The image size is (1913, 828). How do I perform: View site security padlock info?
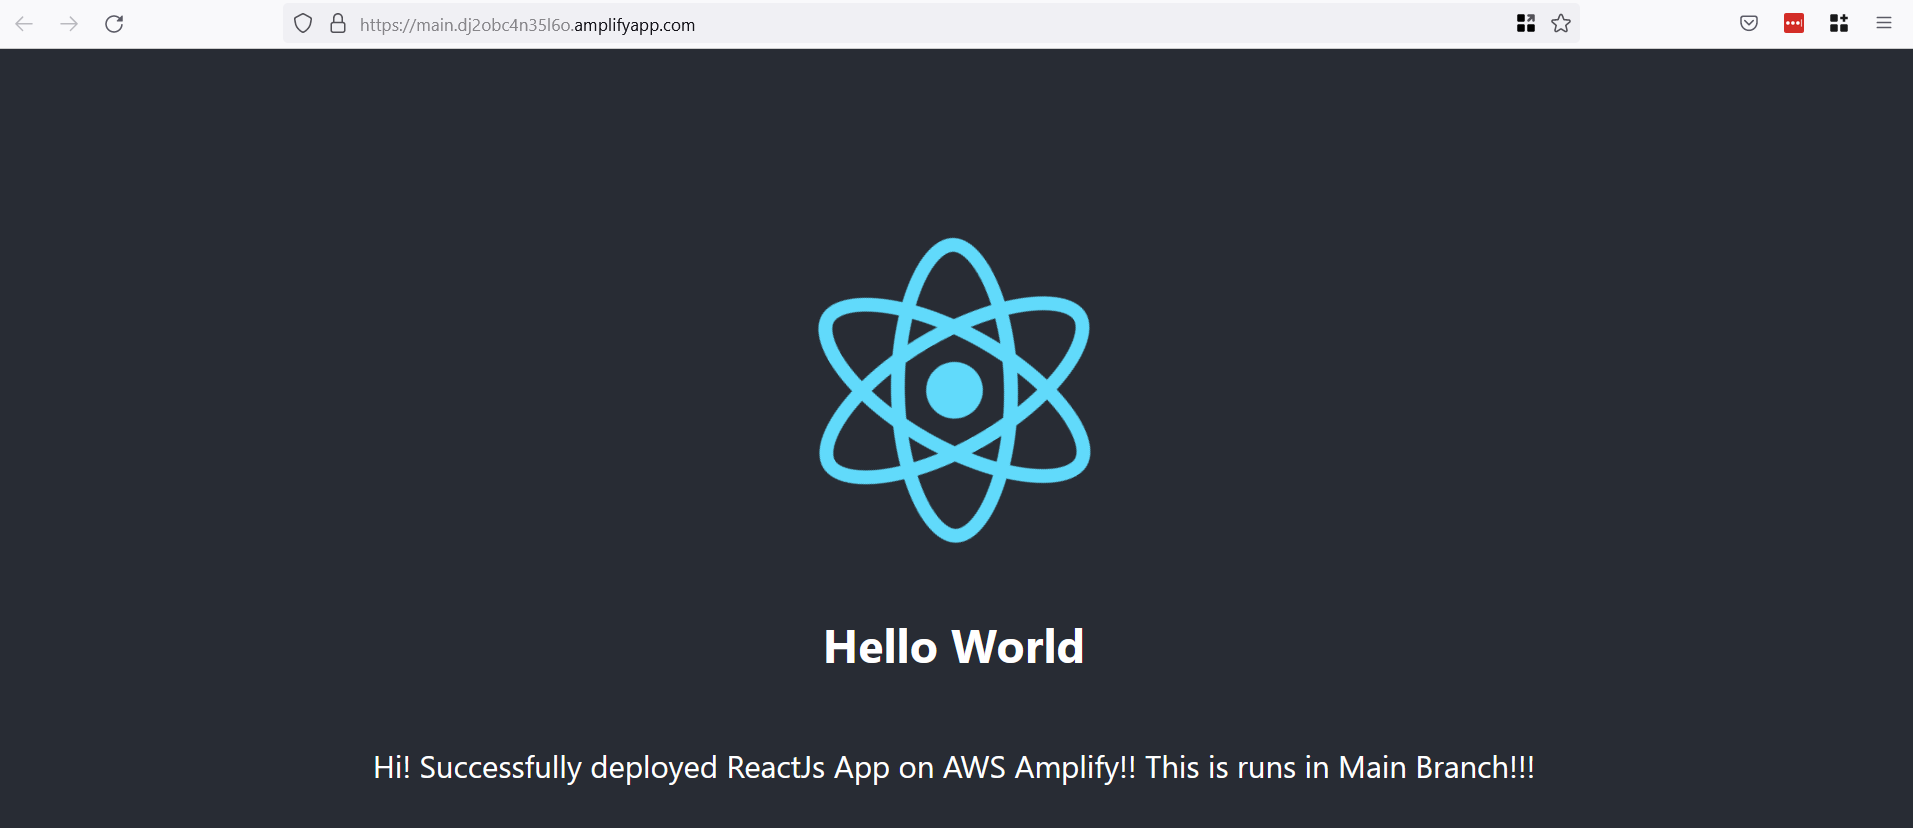tap(338, 24)
